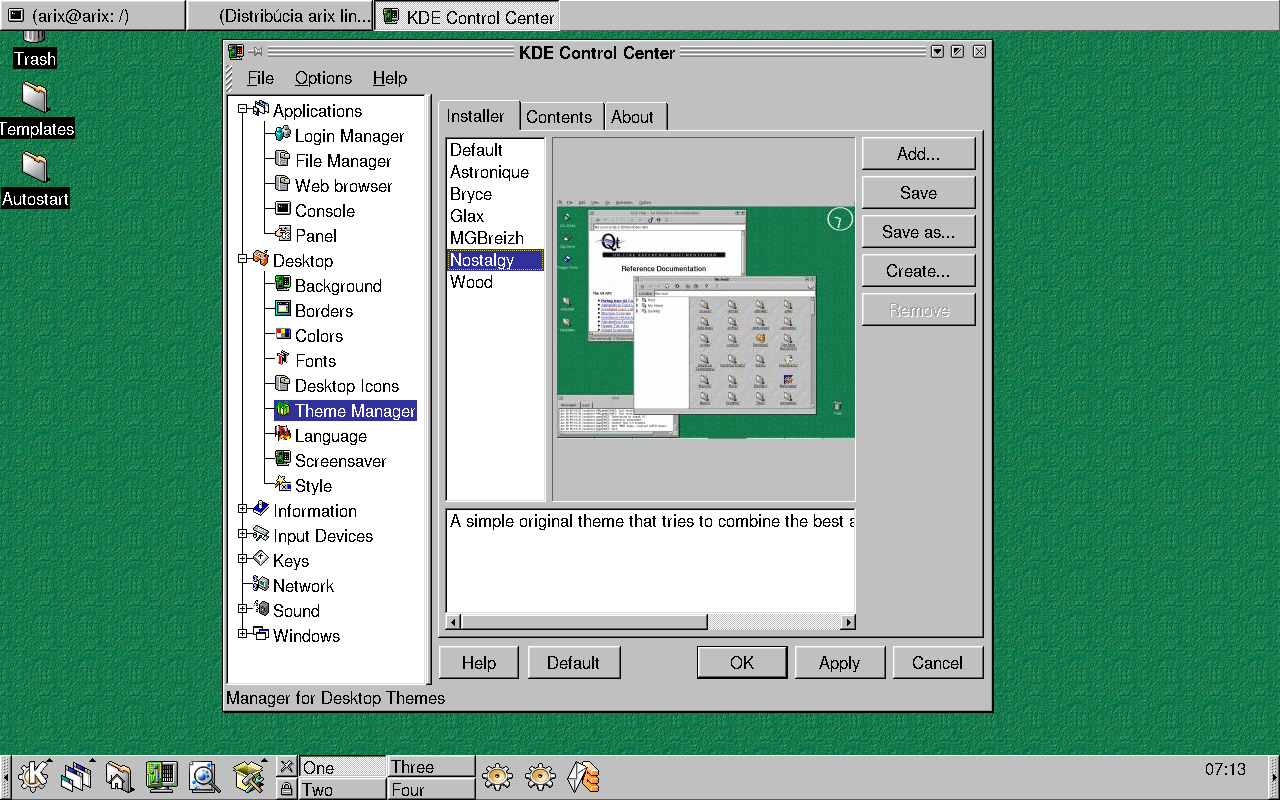Click the Templates folder desktop icon
Image resolution: width=1280 pixels, height=800 pixels.
click(35, 98)
